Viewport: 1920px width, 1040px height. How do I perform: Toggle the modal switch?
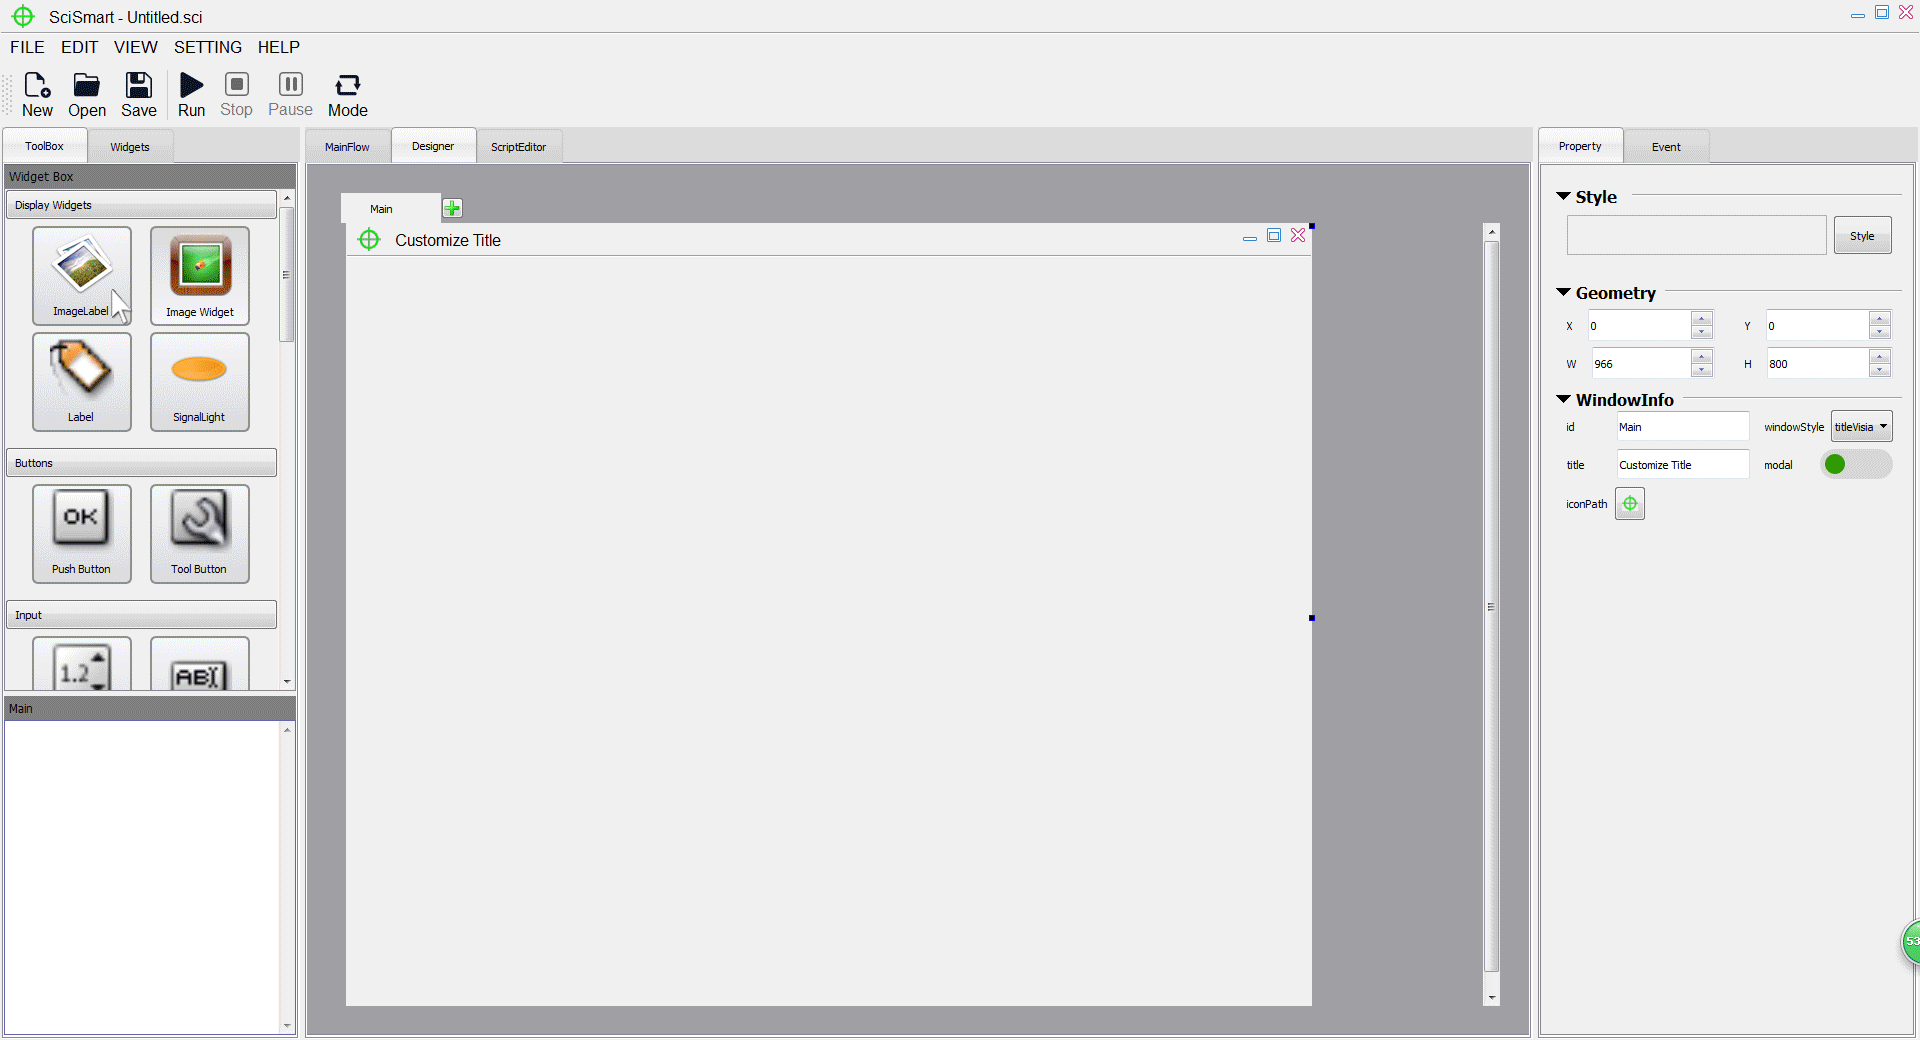pyautogui.click(x=1855, y=464)
